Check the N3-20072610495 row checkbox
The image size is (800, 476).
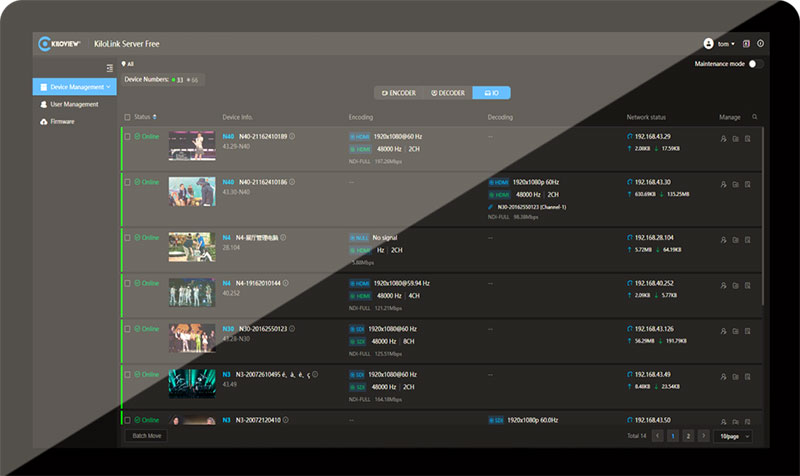coord(128,374)
